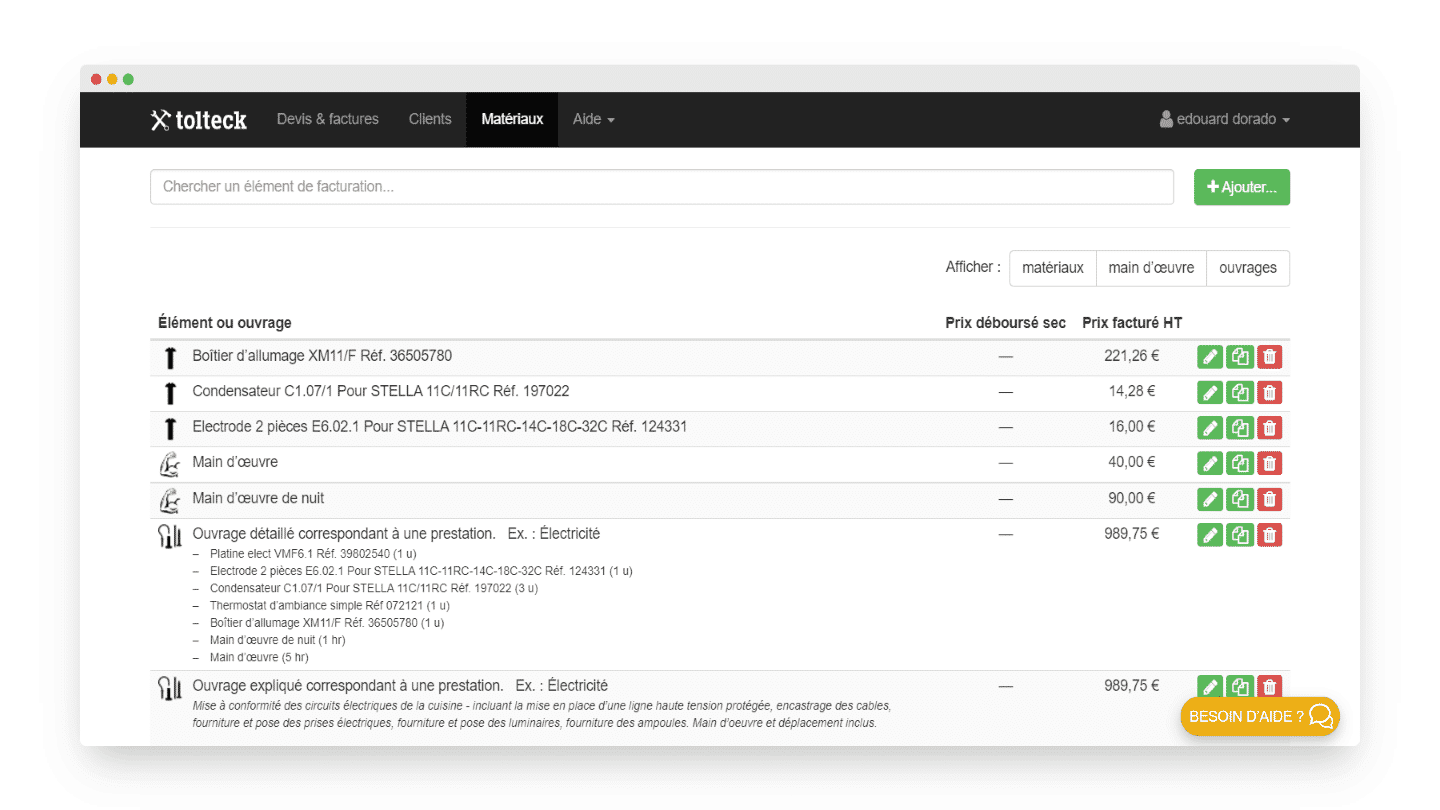Image resolution: width=1440 pixels, height=810 pixels.
Task: Filter list by matériaux
Action: 1053,268
